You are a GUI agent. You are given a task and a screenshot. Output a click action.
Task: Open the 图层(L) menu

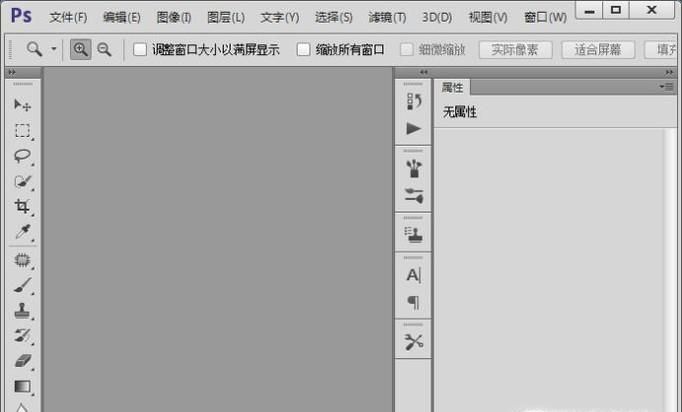coord(226,17)
